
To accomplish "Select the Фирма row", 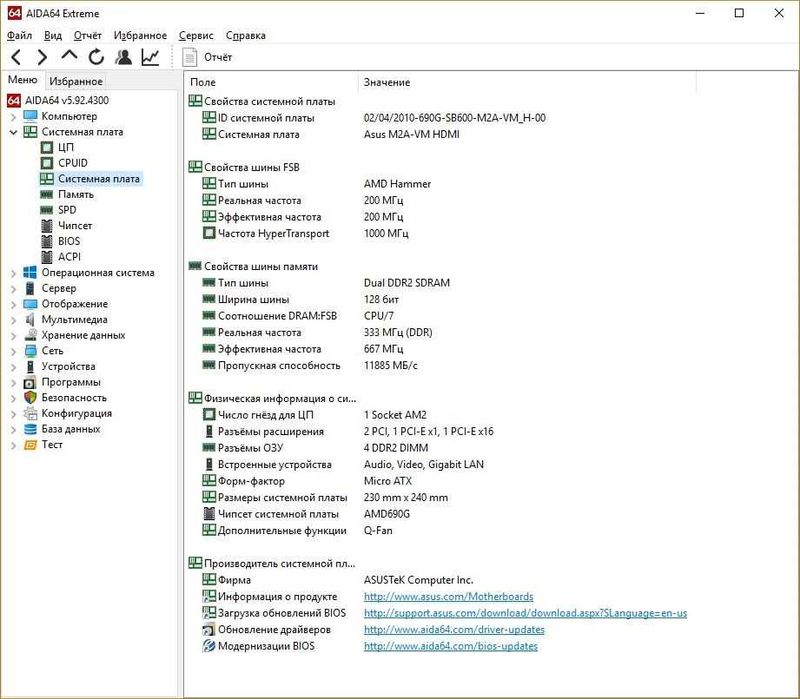I will point(338,580).
